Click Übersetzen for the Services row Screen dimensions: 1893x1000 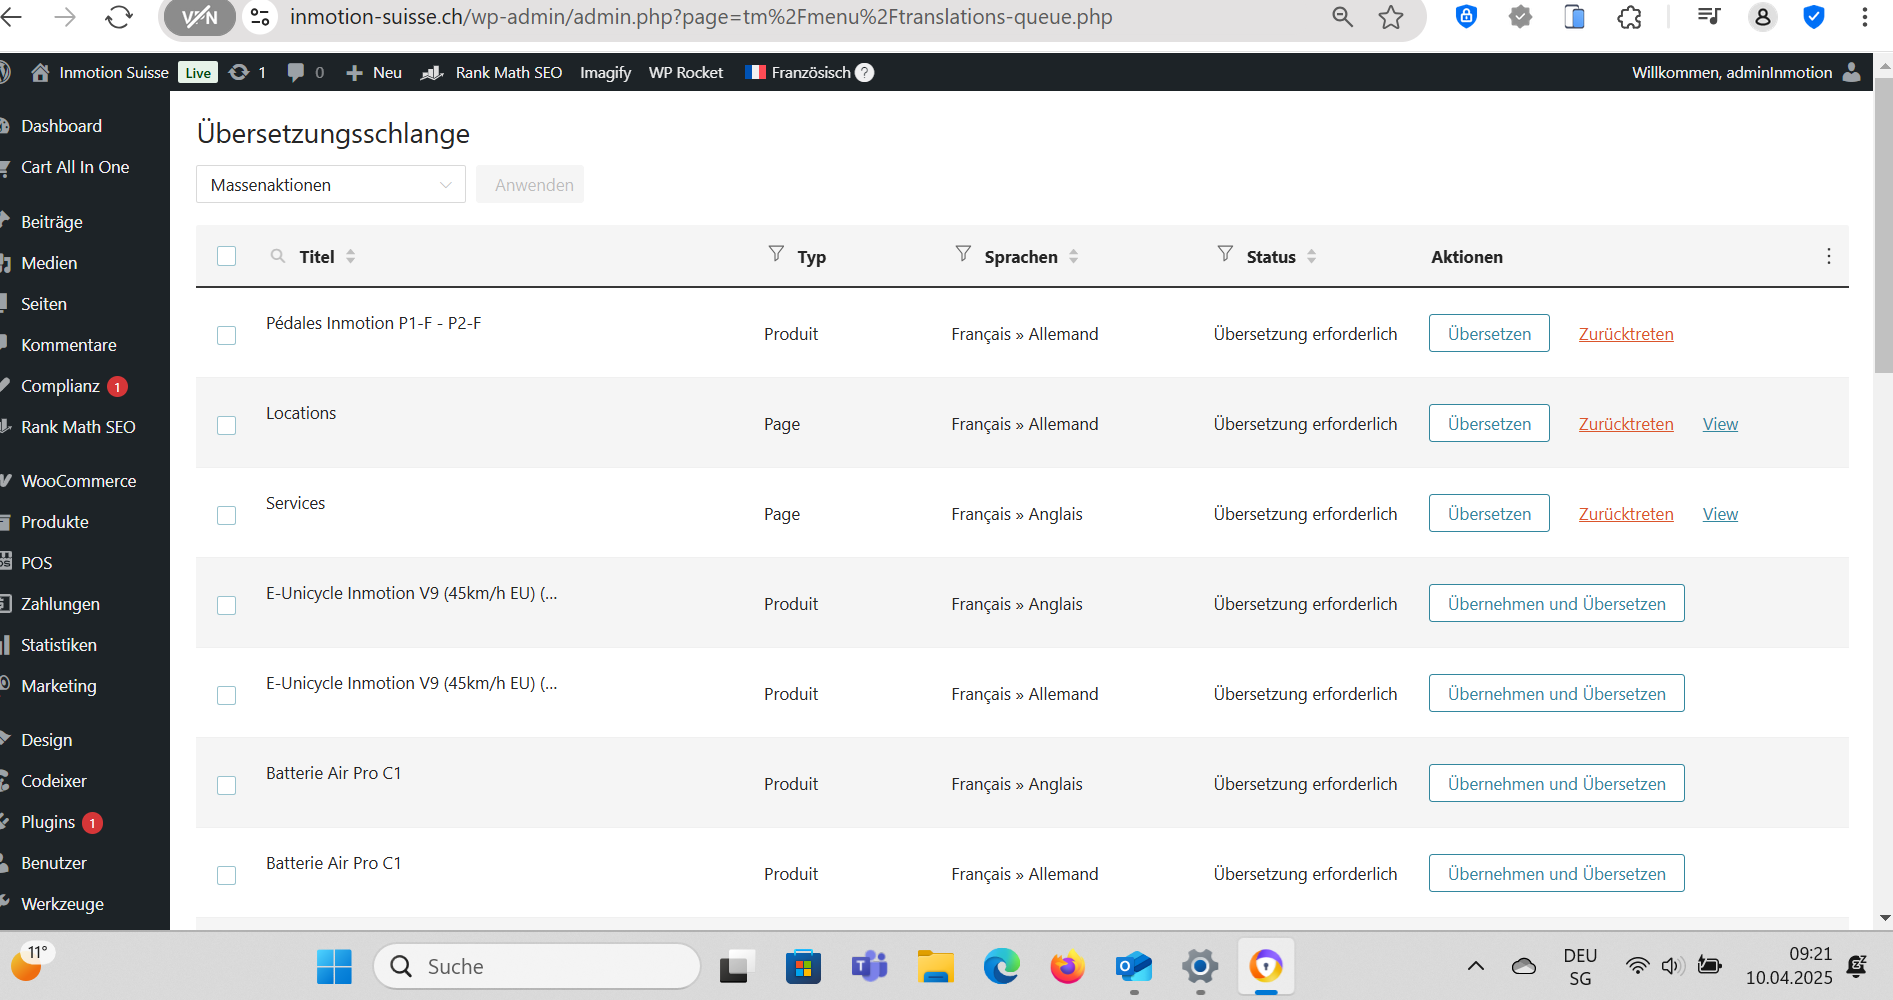(1489, 513)
